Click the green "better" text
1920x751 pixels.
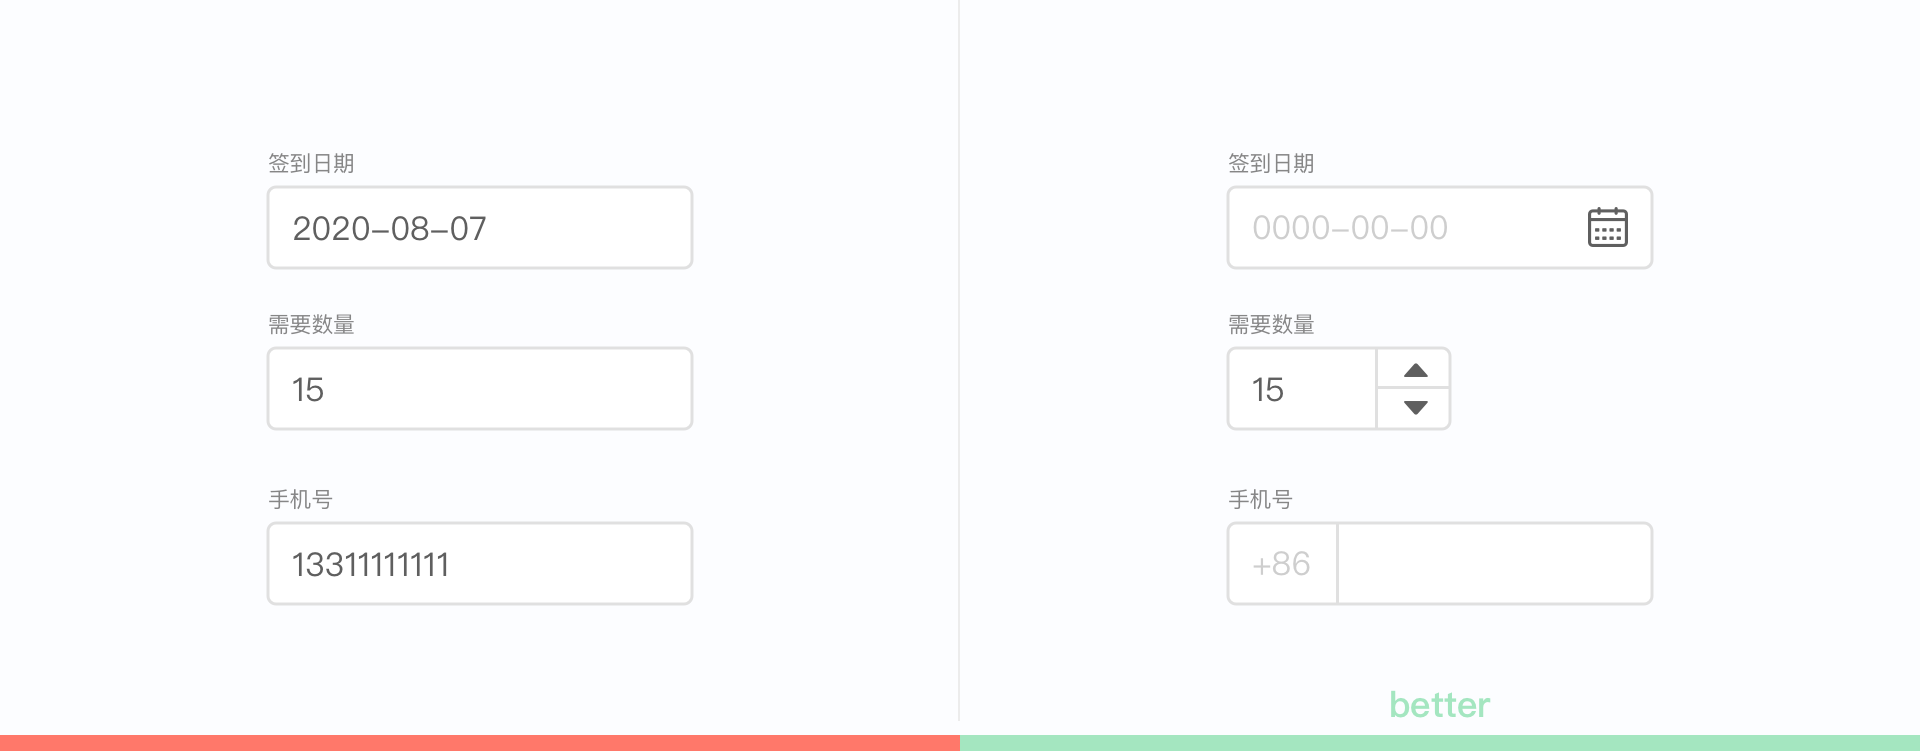coord(1439,705)
